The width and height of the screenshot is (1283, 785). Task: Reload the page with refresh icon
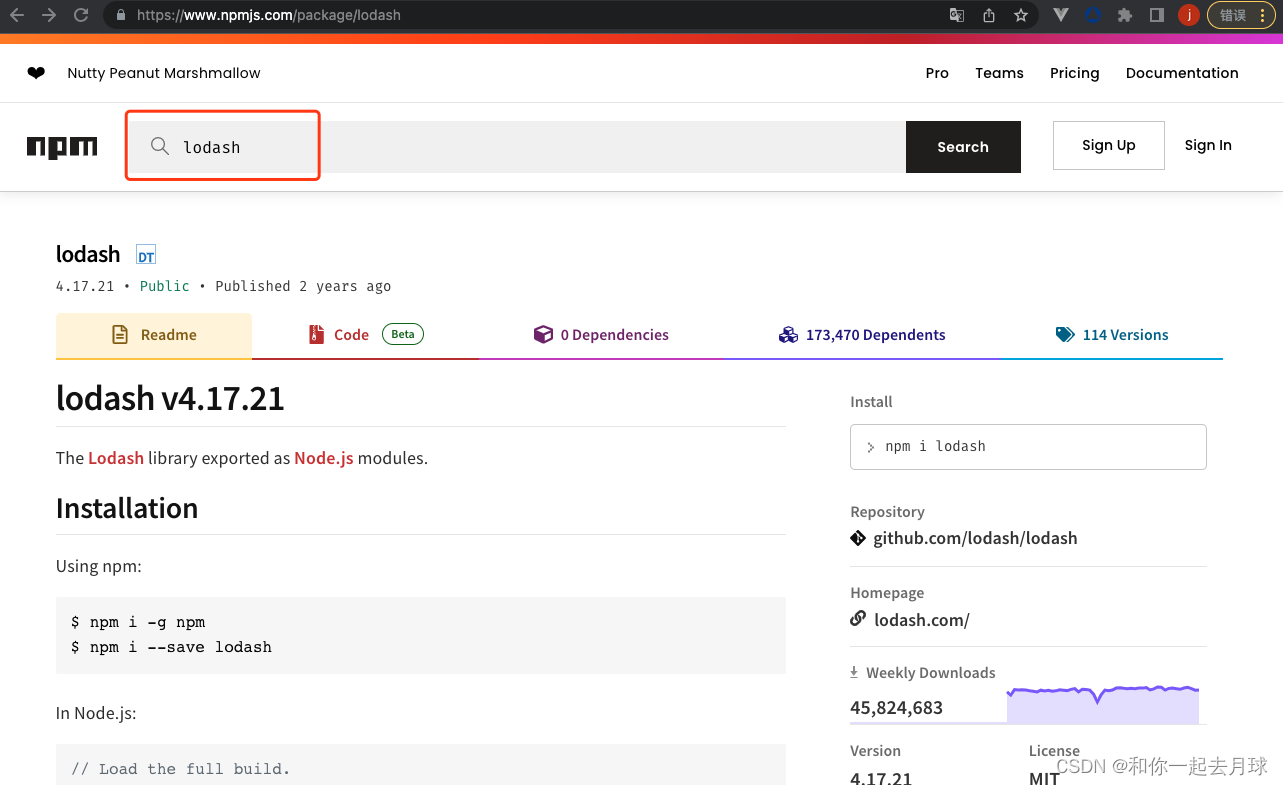81,15
